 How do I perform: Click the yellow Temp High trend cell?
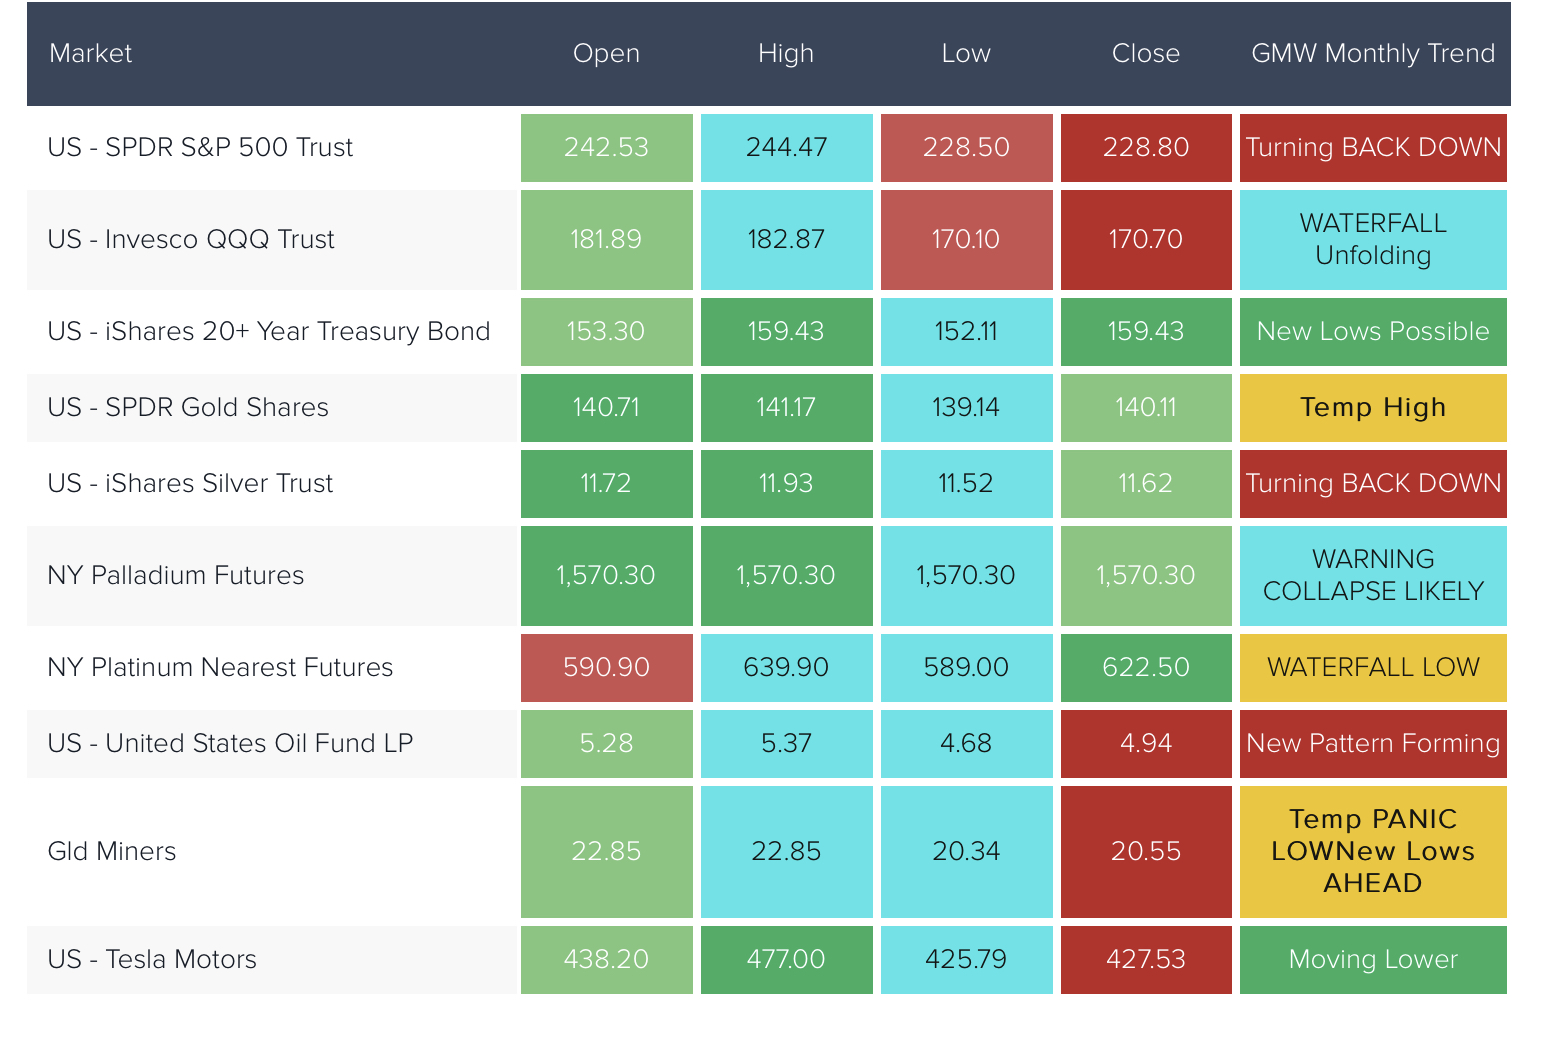pos(1373,408)
